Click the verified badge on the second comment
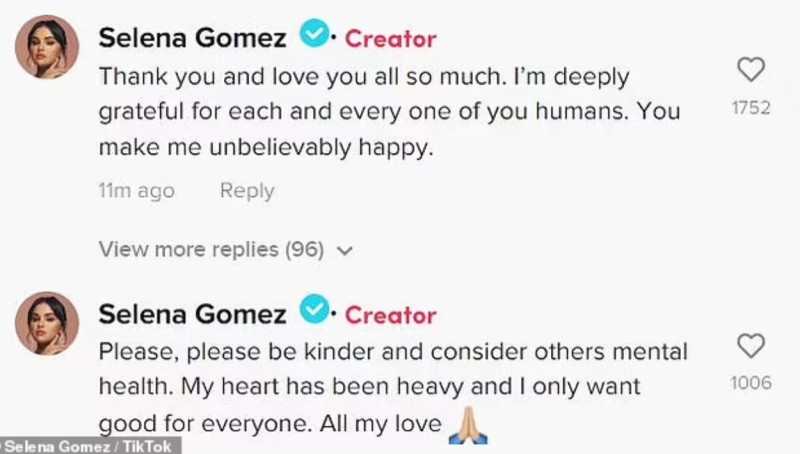Screen dimensions: 800x454 coord(316,312)
